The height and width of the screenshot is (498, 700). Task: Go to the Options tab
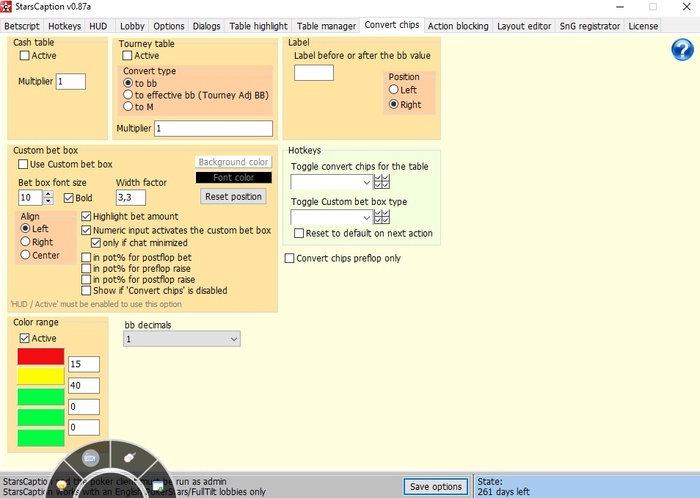[x=169, y=26]
